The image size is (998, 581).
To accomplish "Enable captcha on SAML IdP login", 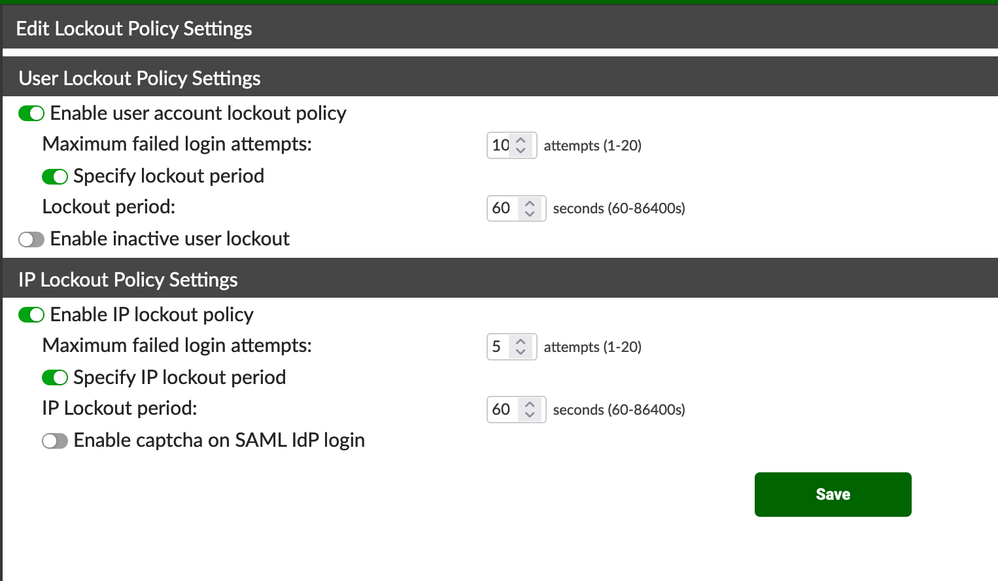I will [x=54, y=441].
